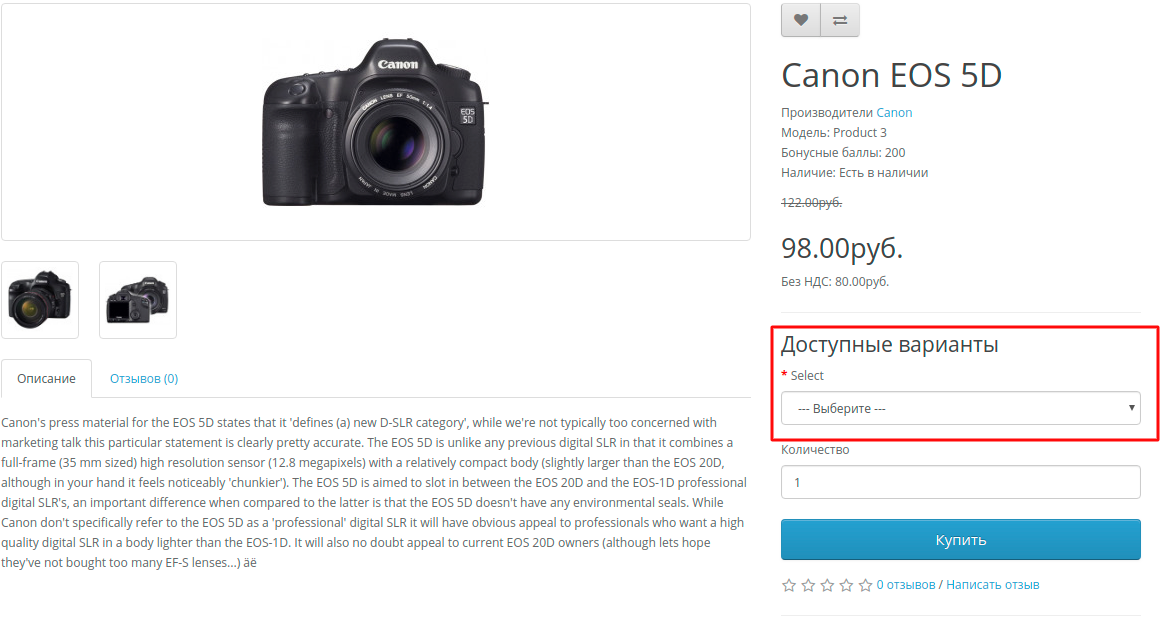This screenshot has height=640, width=1169.
Task: Click the first rating star
Action: [789, 585]
